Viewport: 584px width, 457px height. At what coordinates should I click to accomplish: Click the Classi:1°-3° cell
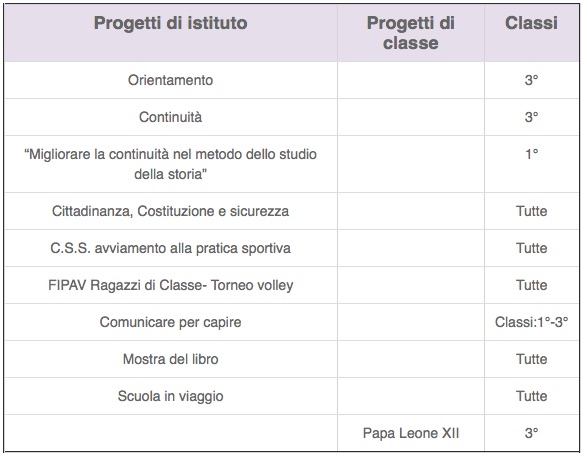click(x=531, y=322)
